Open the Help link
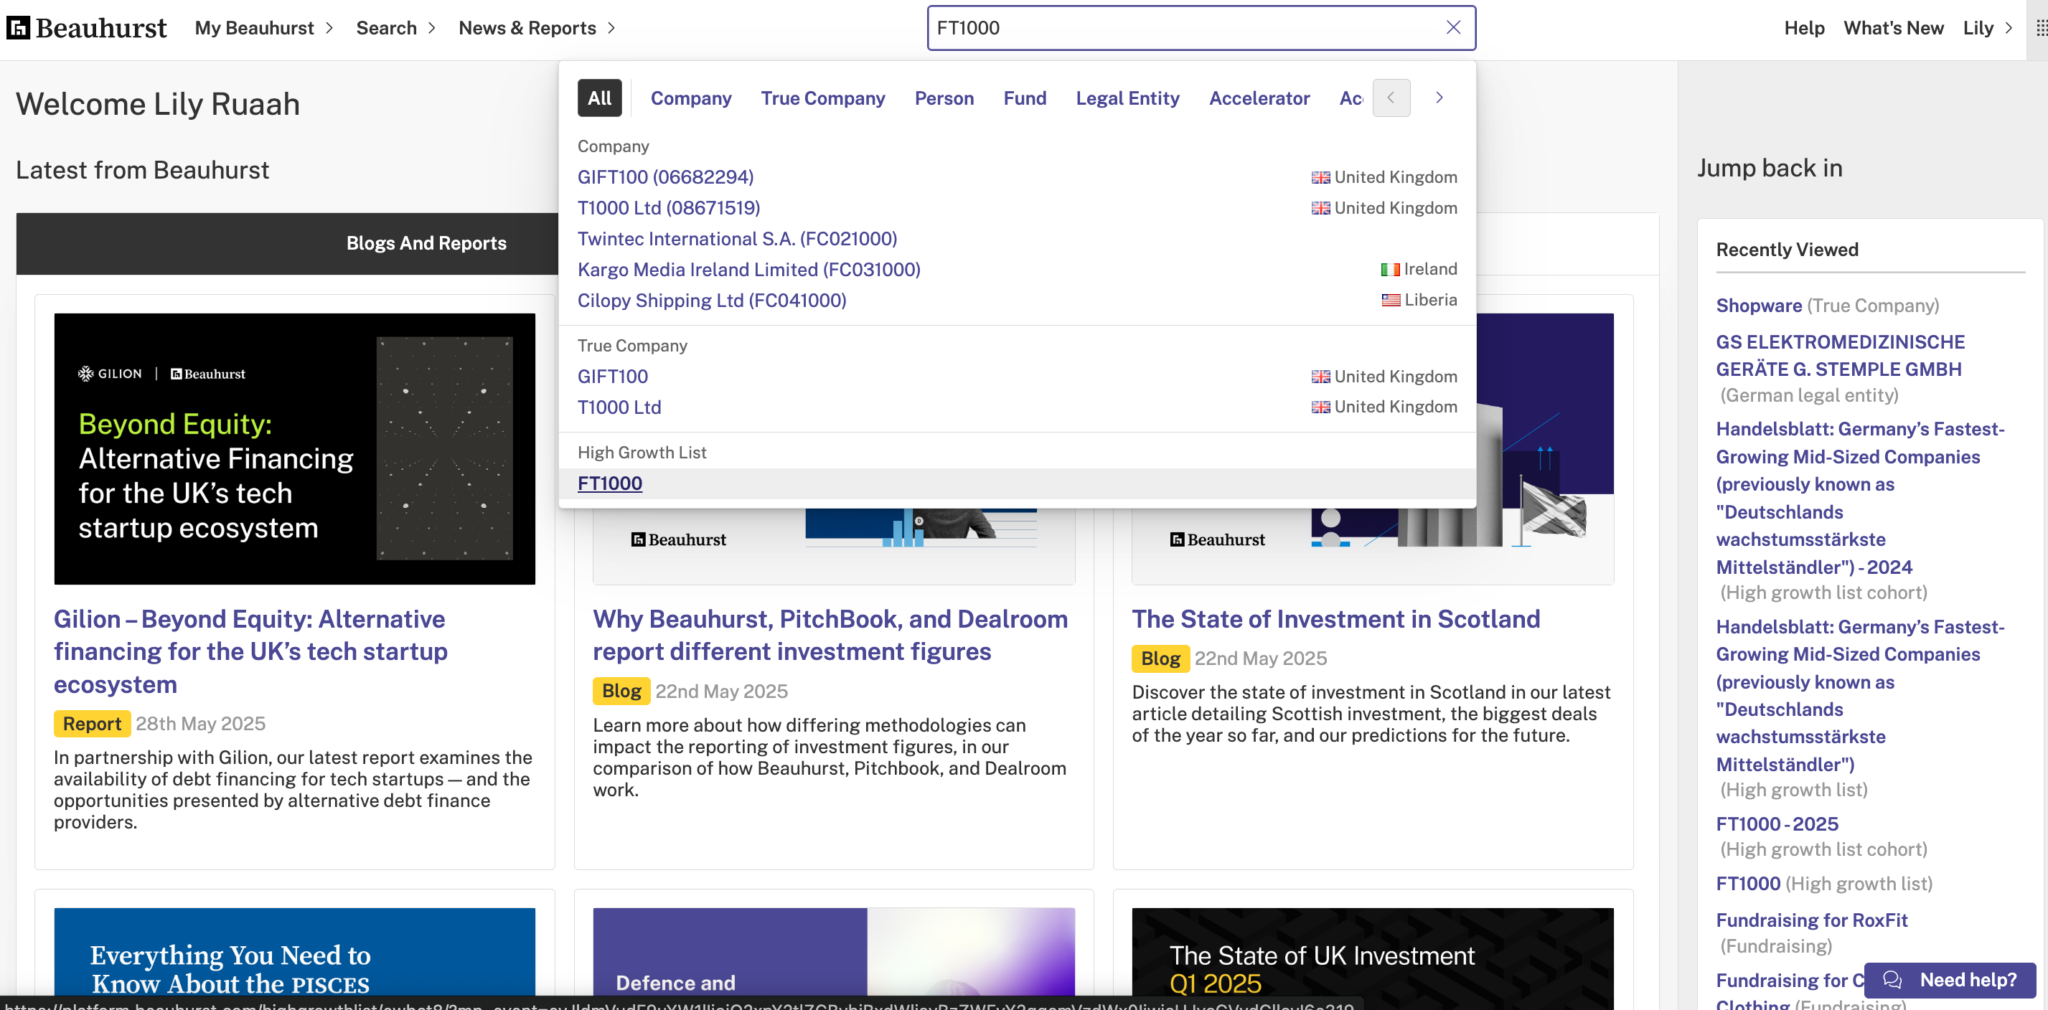This screenshot has width=2048, height=1010. click(x=1804, y=28)
